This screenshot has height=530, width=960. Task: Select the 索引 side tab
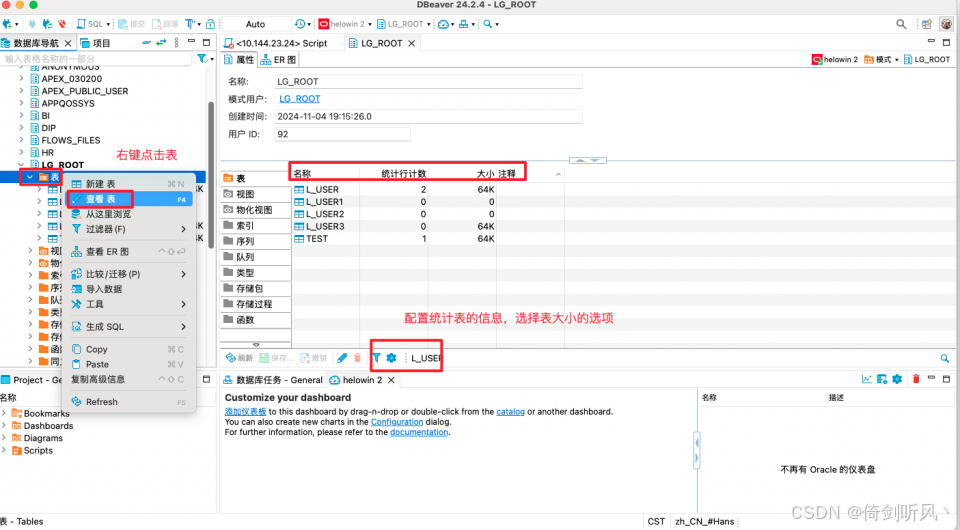click(x=255, y=225)
